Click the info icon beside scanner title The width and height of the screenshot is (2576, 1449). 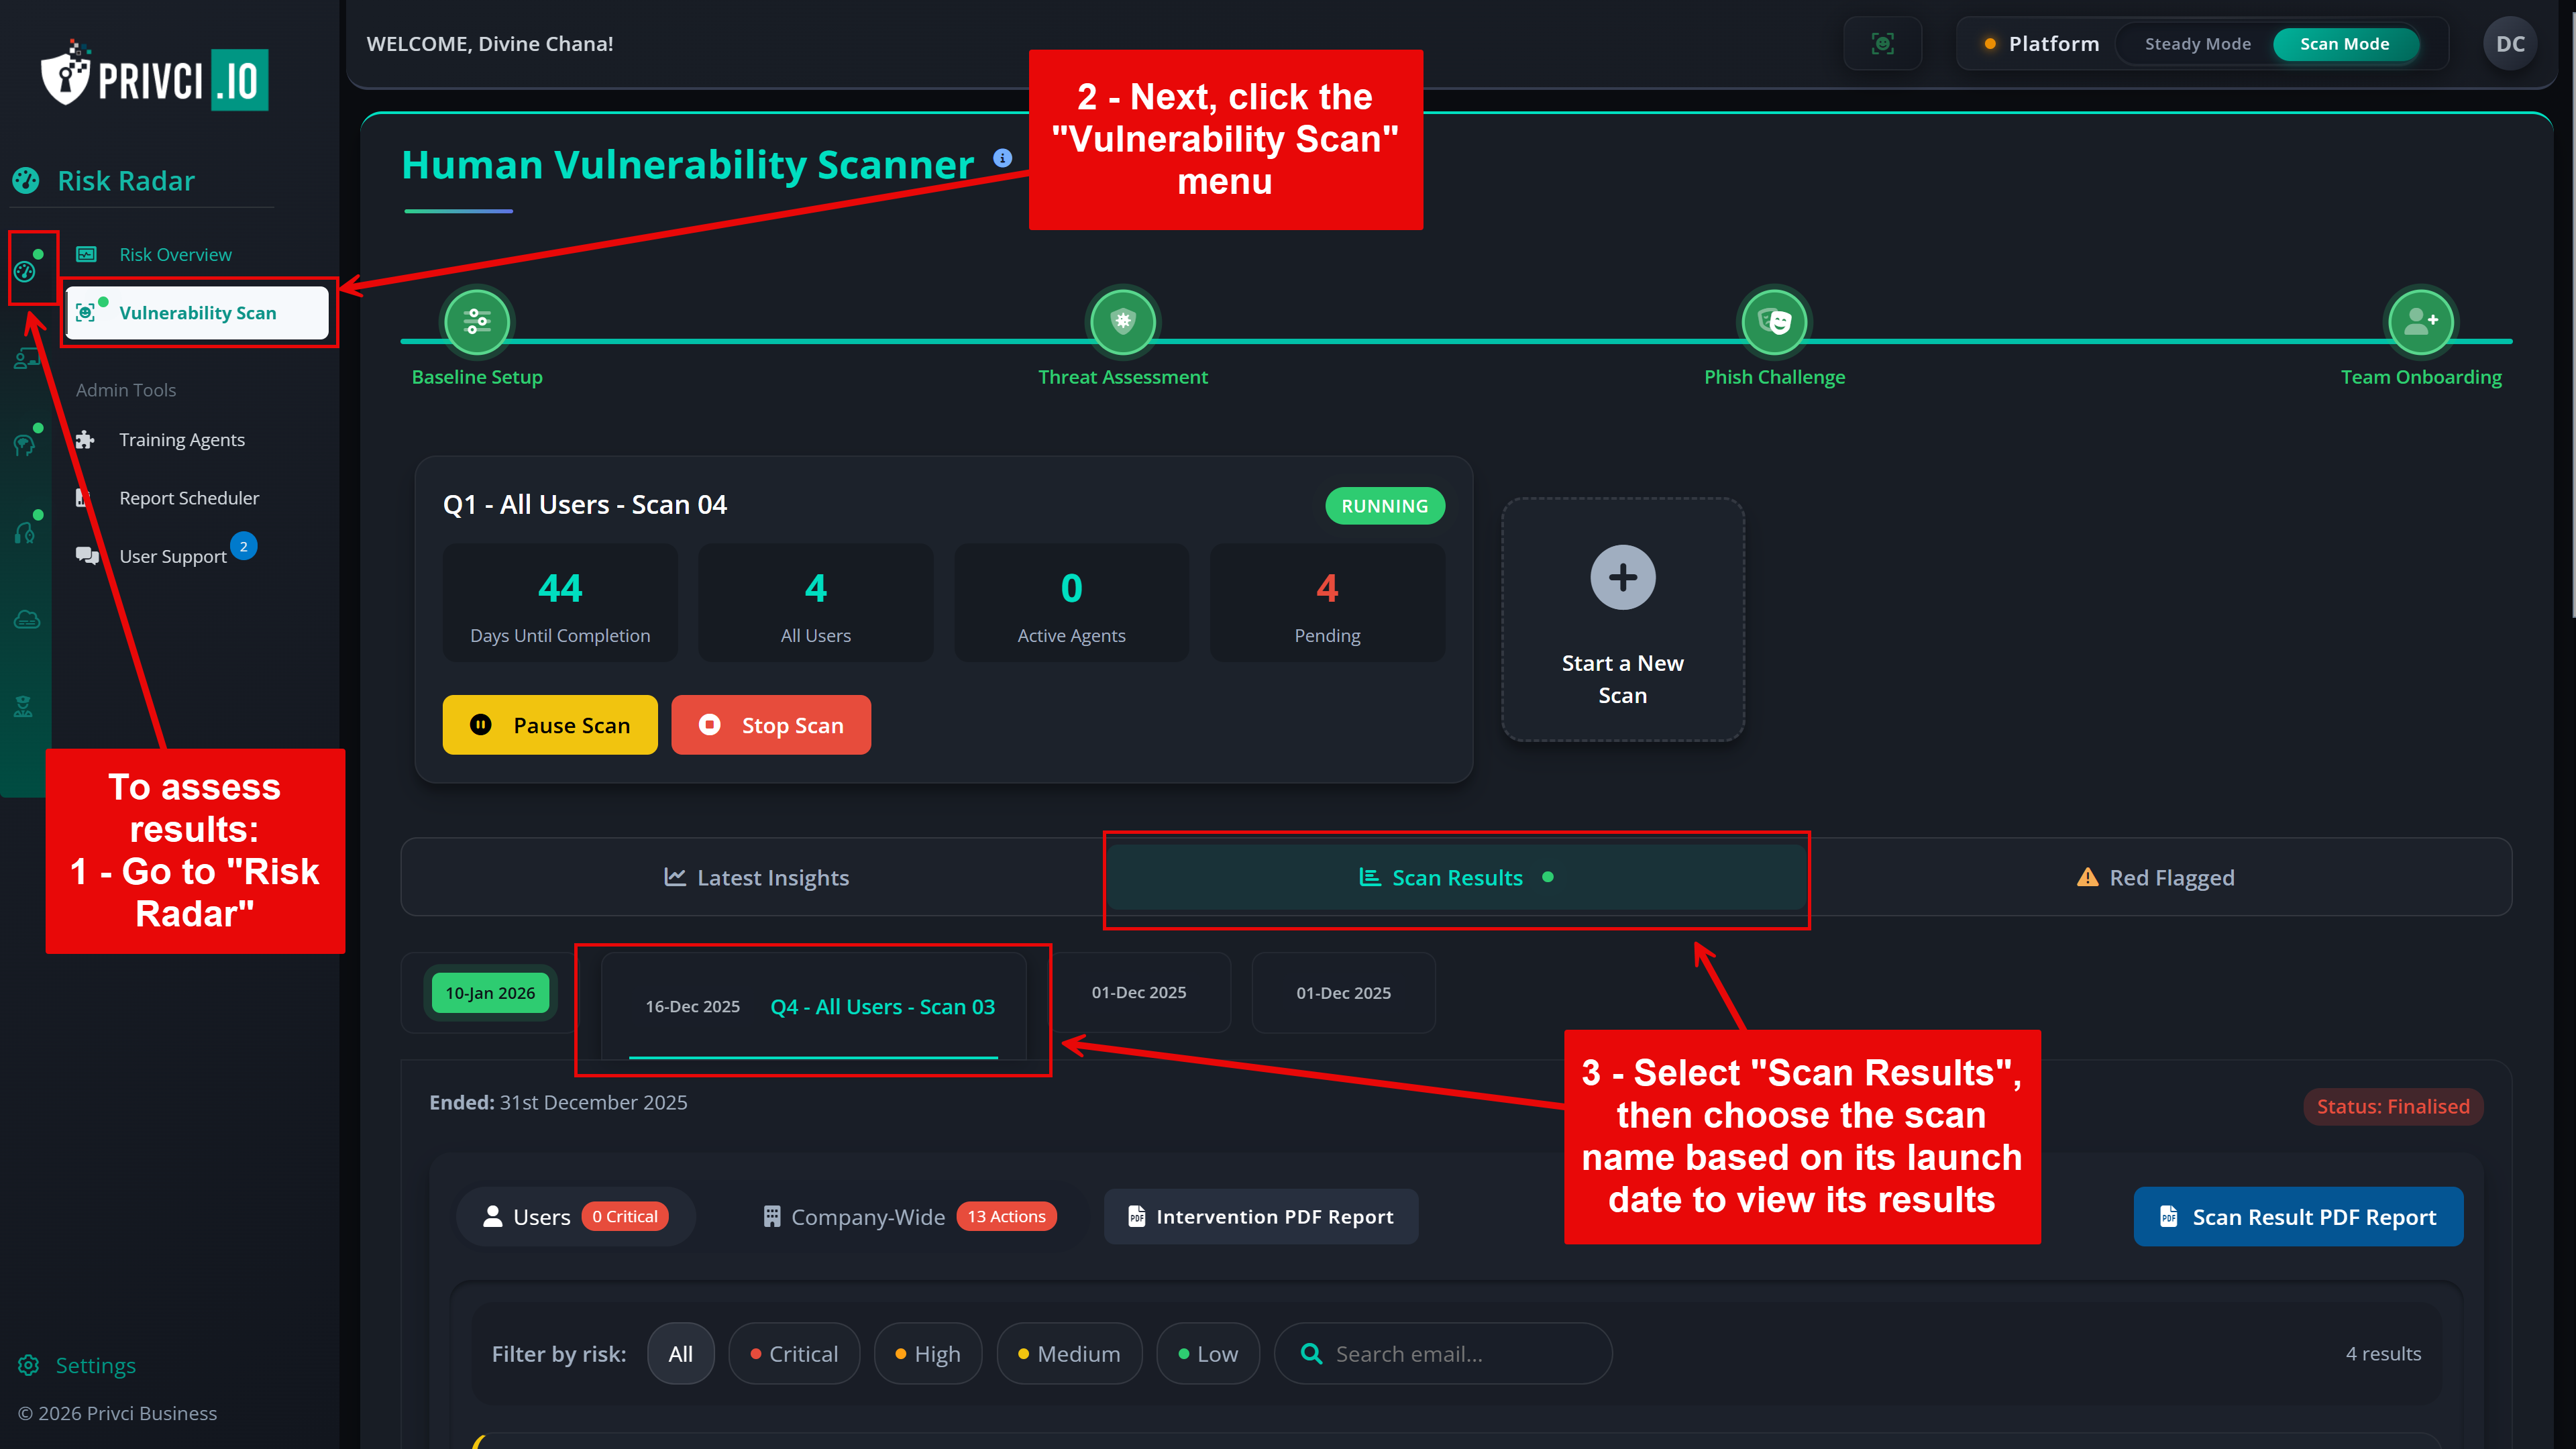tap(1003, 158)
